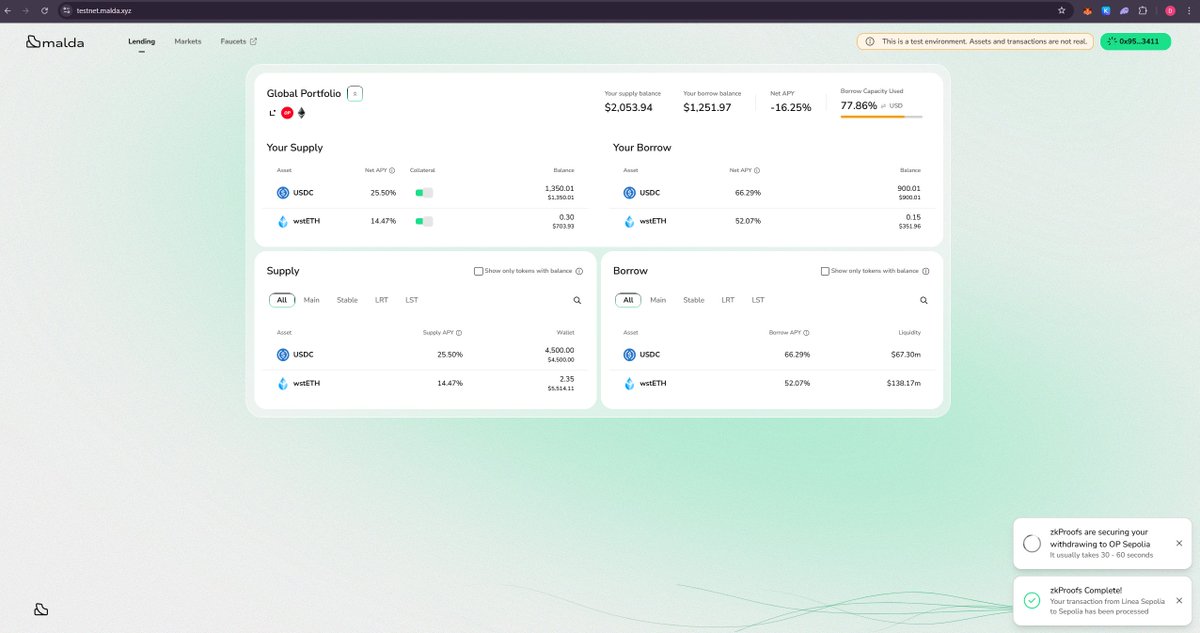The image size is (1200, 633).
Task: Click USDC icon in Borrow list
Action: coord(629,355)
